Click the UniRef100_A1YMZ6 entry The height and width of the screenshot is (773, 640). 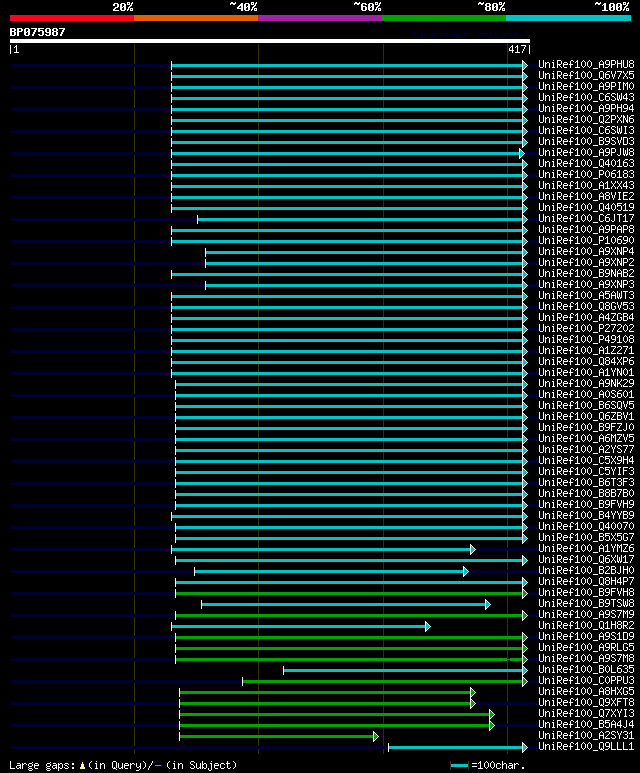586,548
